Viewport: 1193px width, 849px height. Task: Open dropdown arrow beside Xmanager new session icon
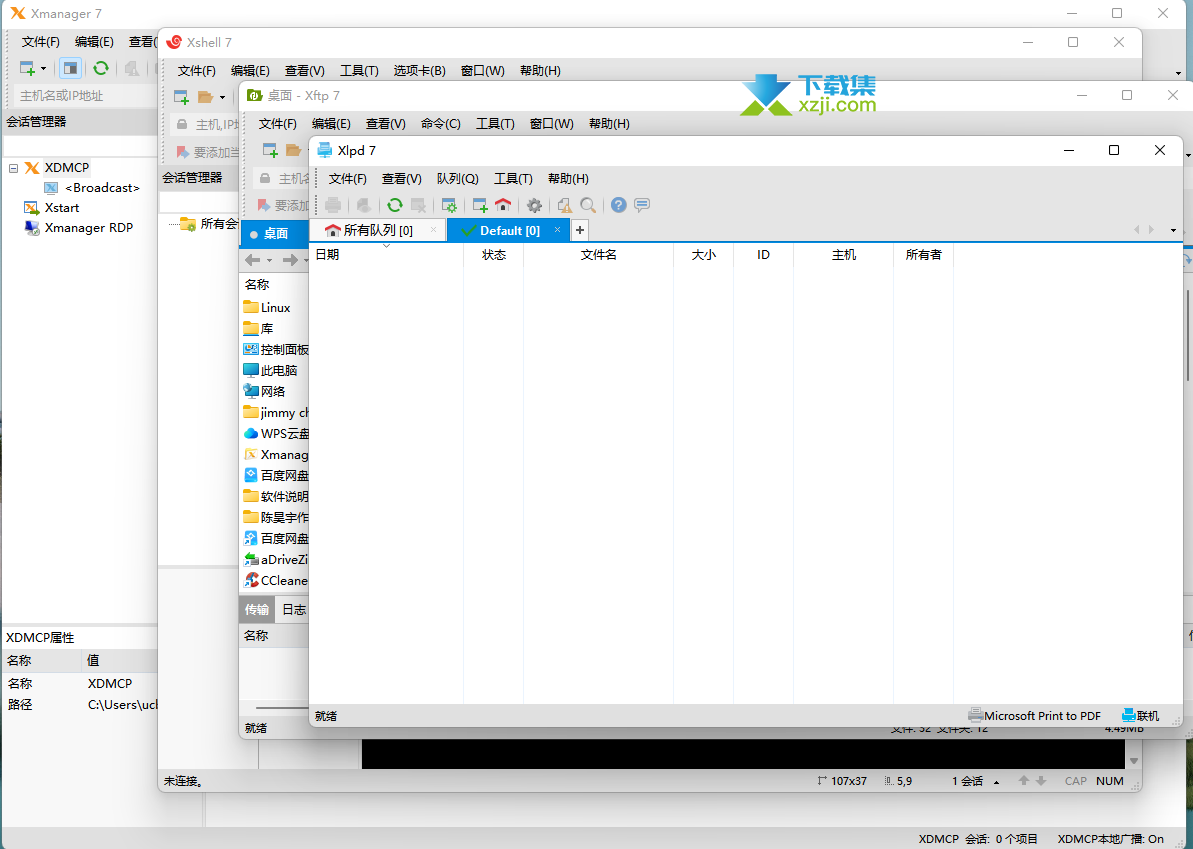coord(44,69)
